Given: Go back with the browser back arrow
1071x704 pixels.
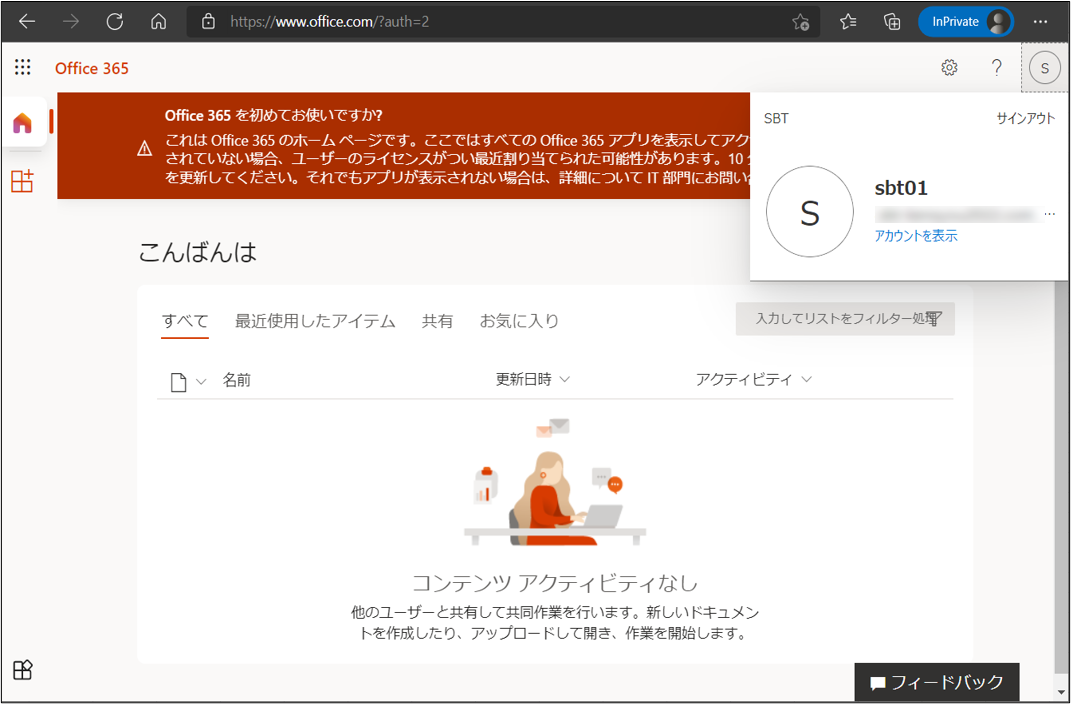Looking at the screenshot, I should pyautogui.click(x=27, y=22).
